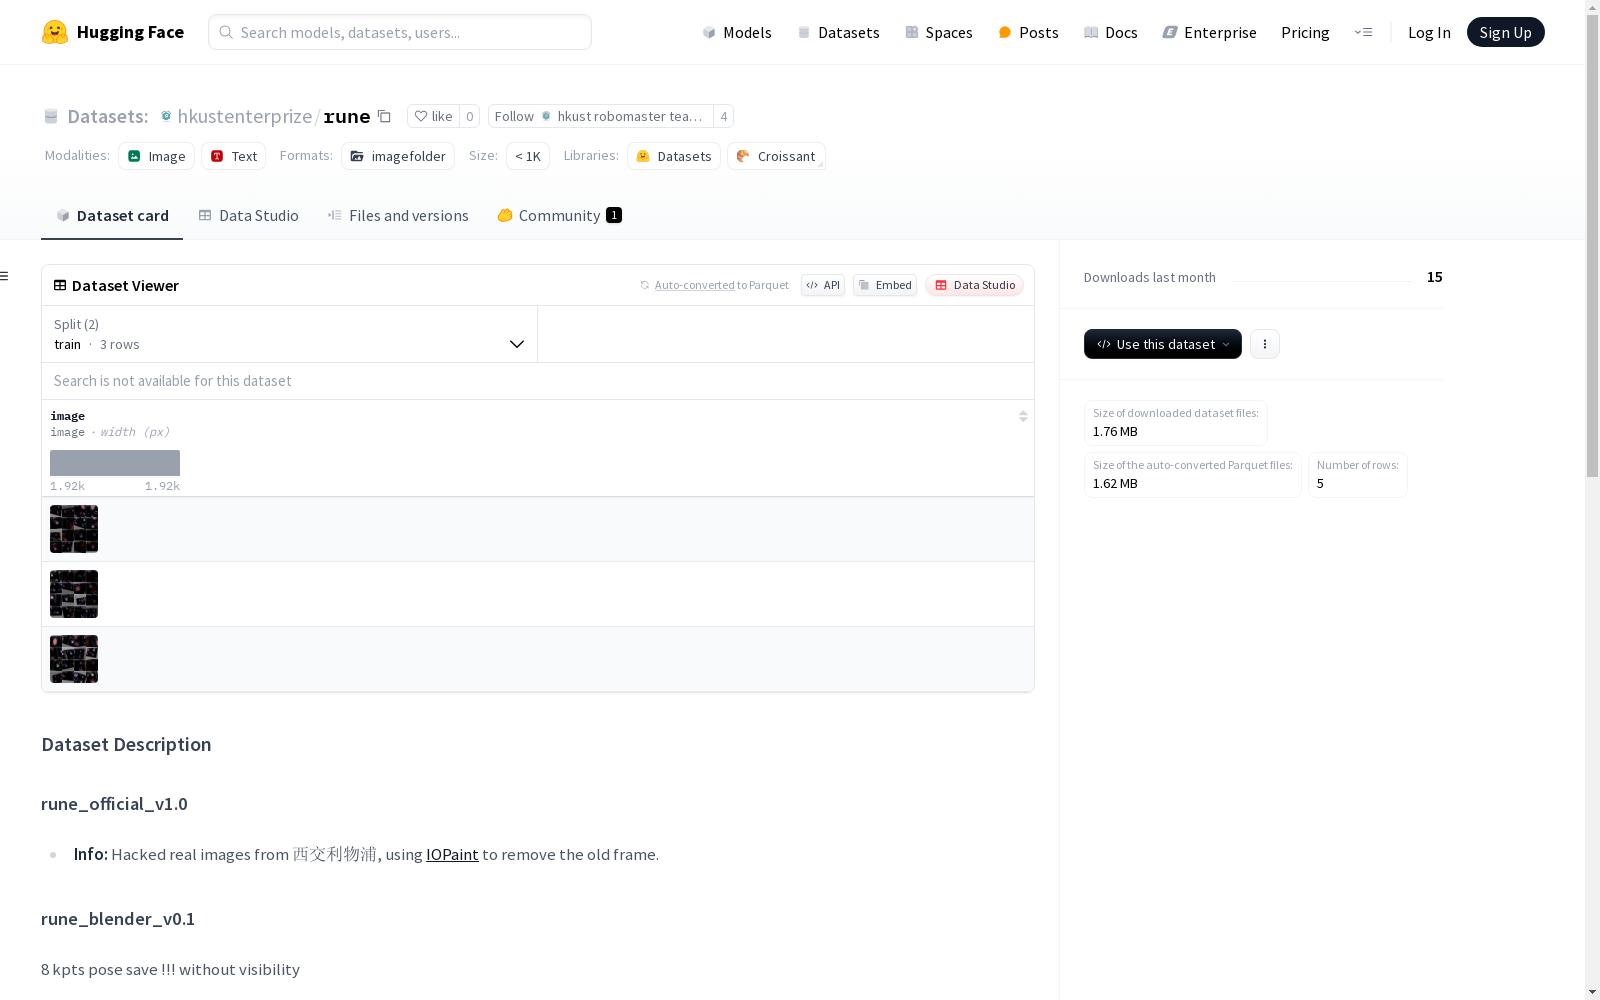The image size is (1600, 1000).
Task: Open the first image thumbnail row
Action: (74, 529)
